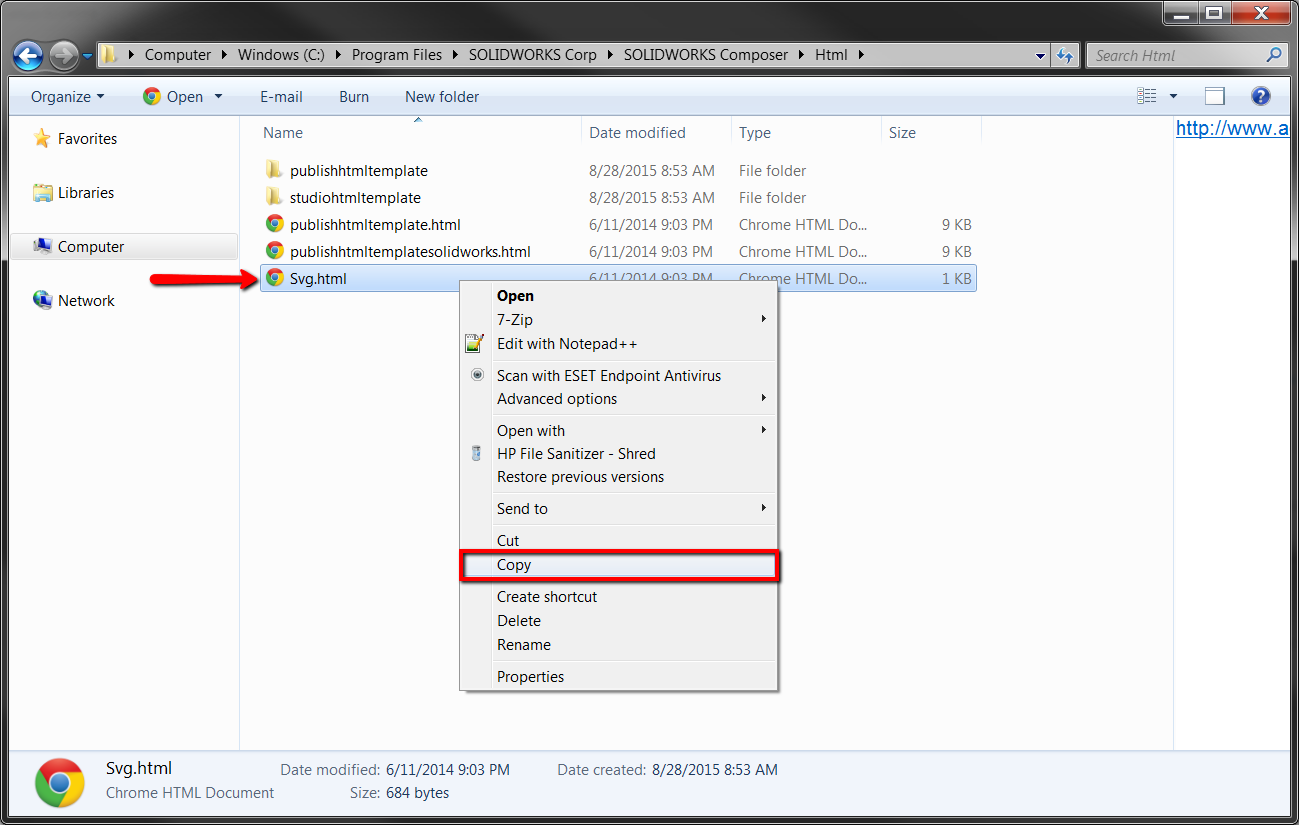Click the Open toolbar button
The height and width of the screenshot is (825, 1299).
[x=174, y=97]
